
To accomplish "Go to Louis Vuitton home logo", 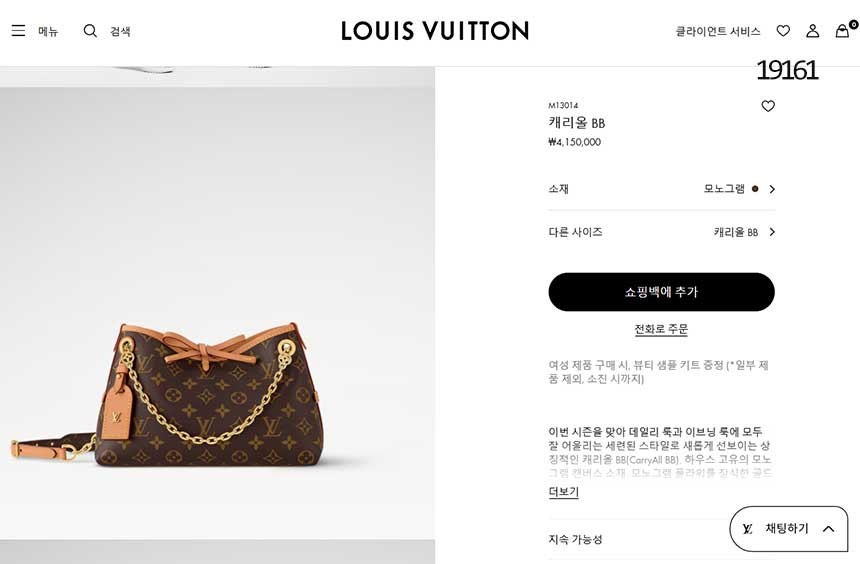I will point(435,31).
